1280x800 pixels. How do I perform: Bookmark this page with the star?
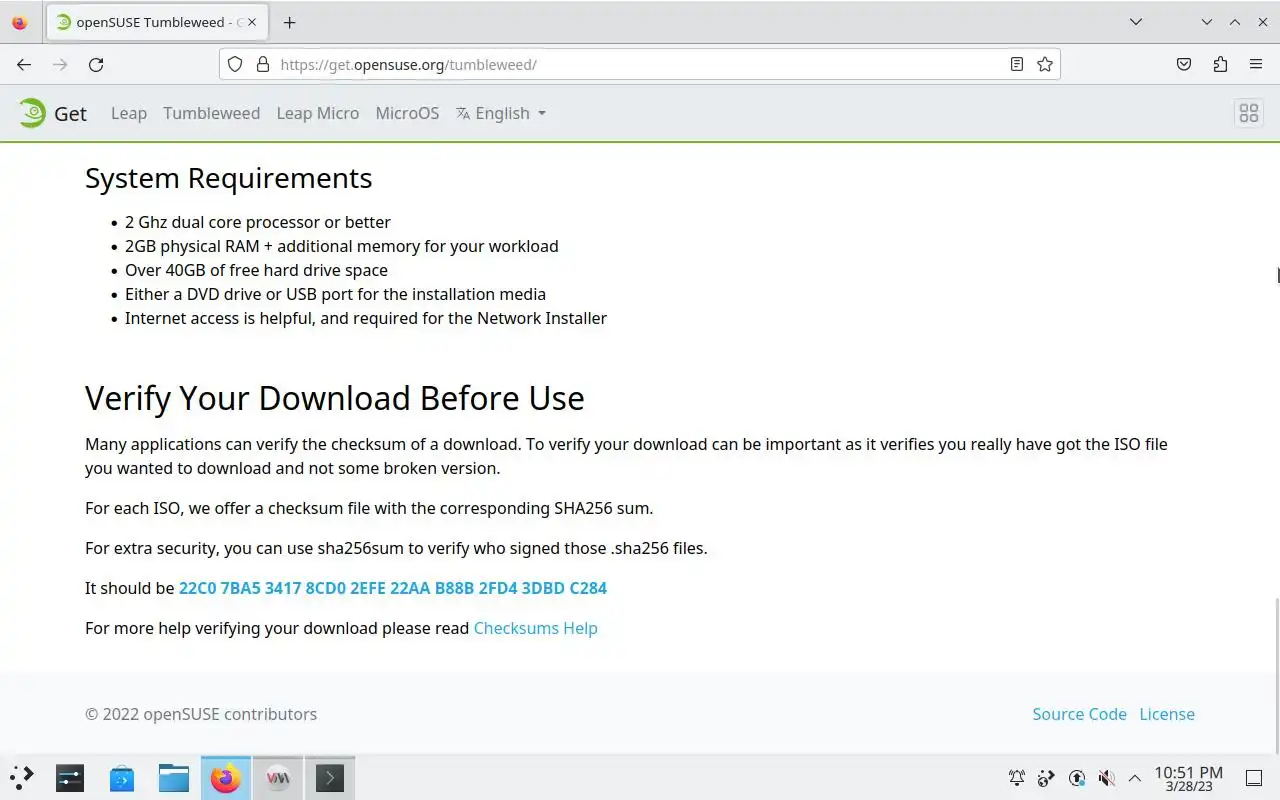point(1045,64)
